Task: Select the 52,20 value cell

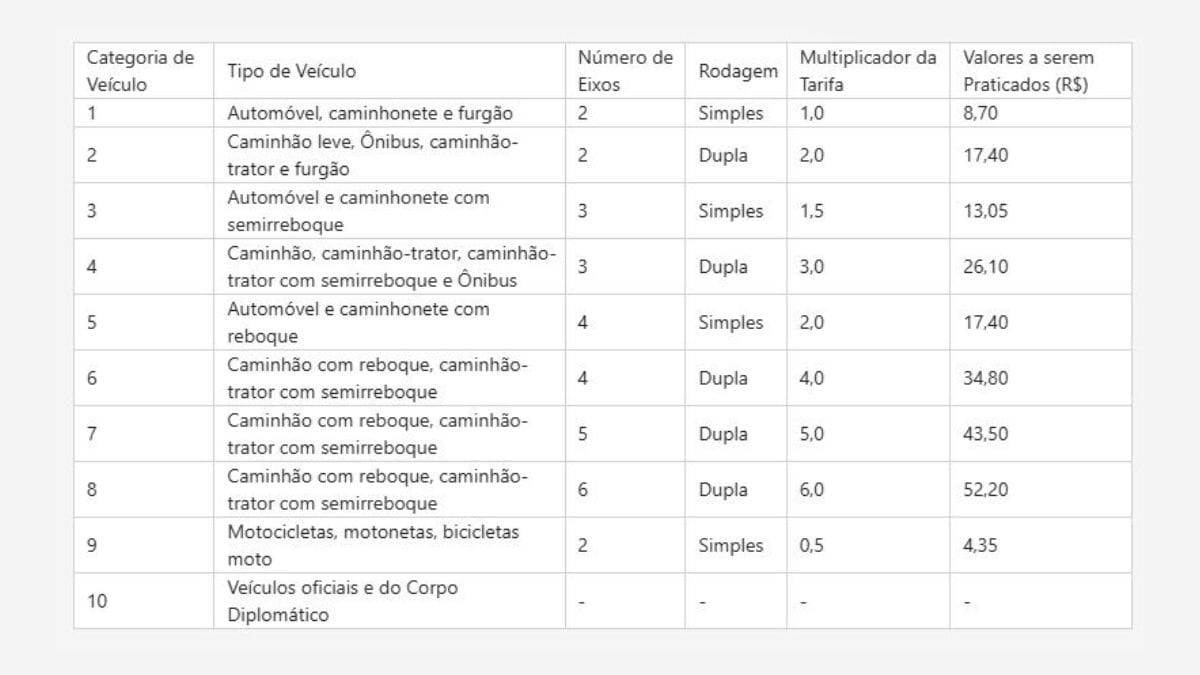Action: (985, 490)
